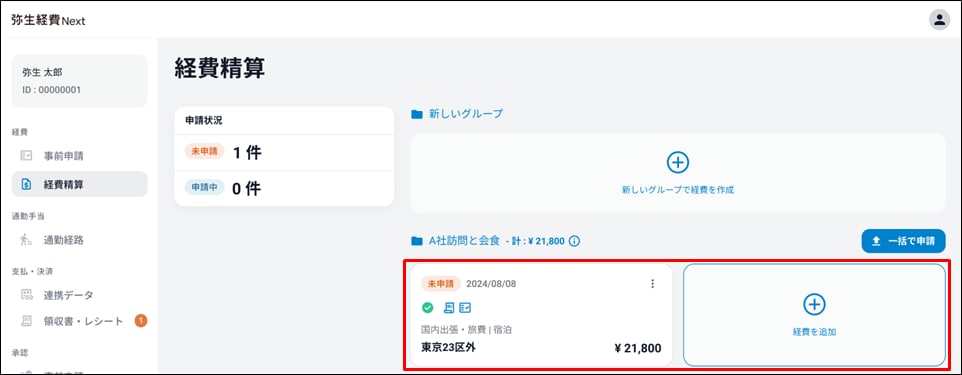Image resolution: width=962 pixels, height=375 pixels.
Task: Click the application form icon on the expense card
Action: click(465, 307)
